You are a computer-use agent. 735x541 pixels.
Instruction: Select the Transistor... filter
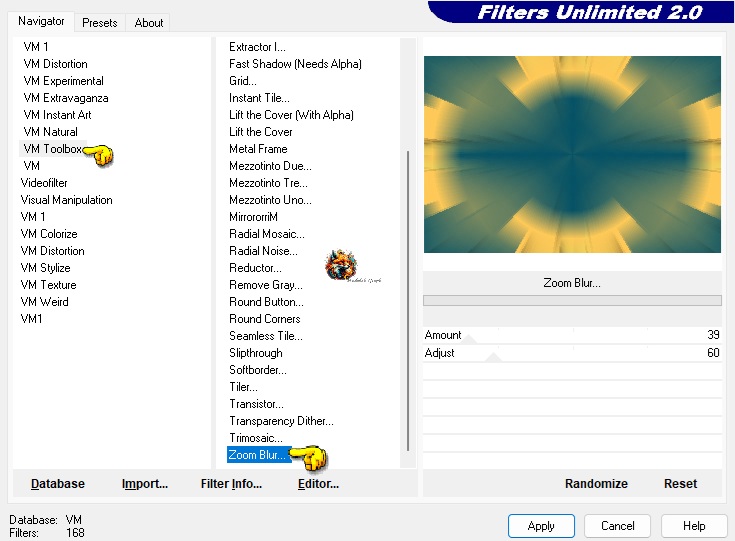(256, 404)
